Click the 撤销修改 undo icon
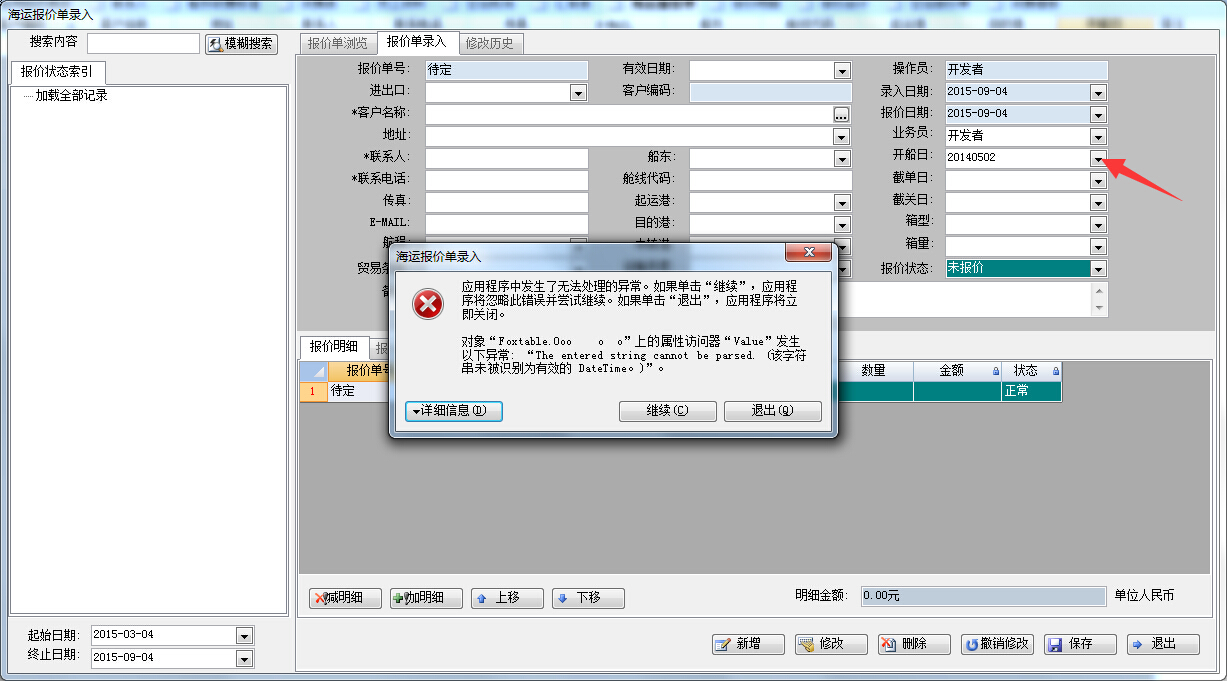Viewport: 1227px width, 681px height. pos(969,644)
